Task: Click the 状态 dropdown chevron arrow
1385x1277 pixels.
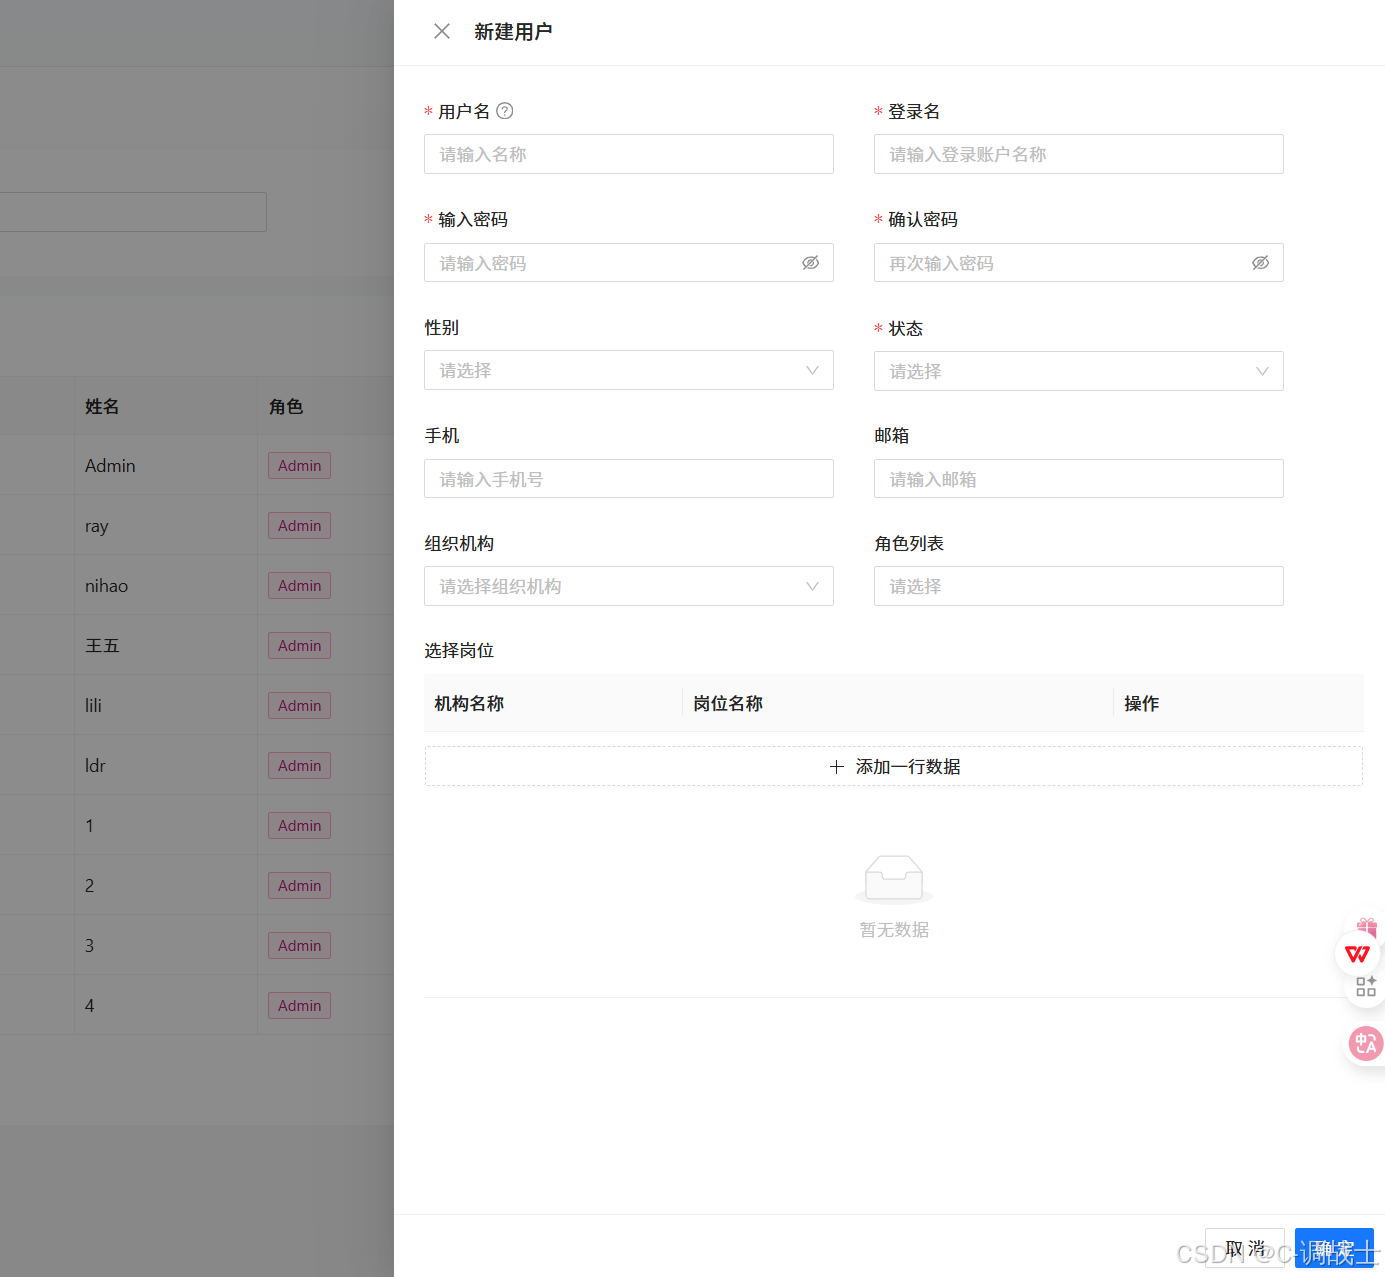Action: (x=1262, y=371)
